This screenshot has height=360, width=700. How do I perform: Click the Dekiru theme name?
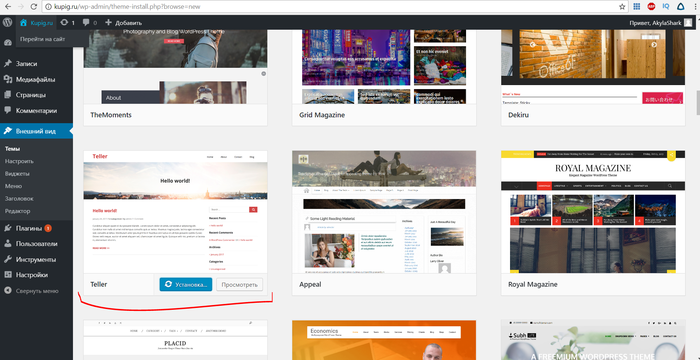click(x=518, y=115)
